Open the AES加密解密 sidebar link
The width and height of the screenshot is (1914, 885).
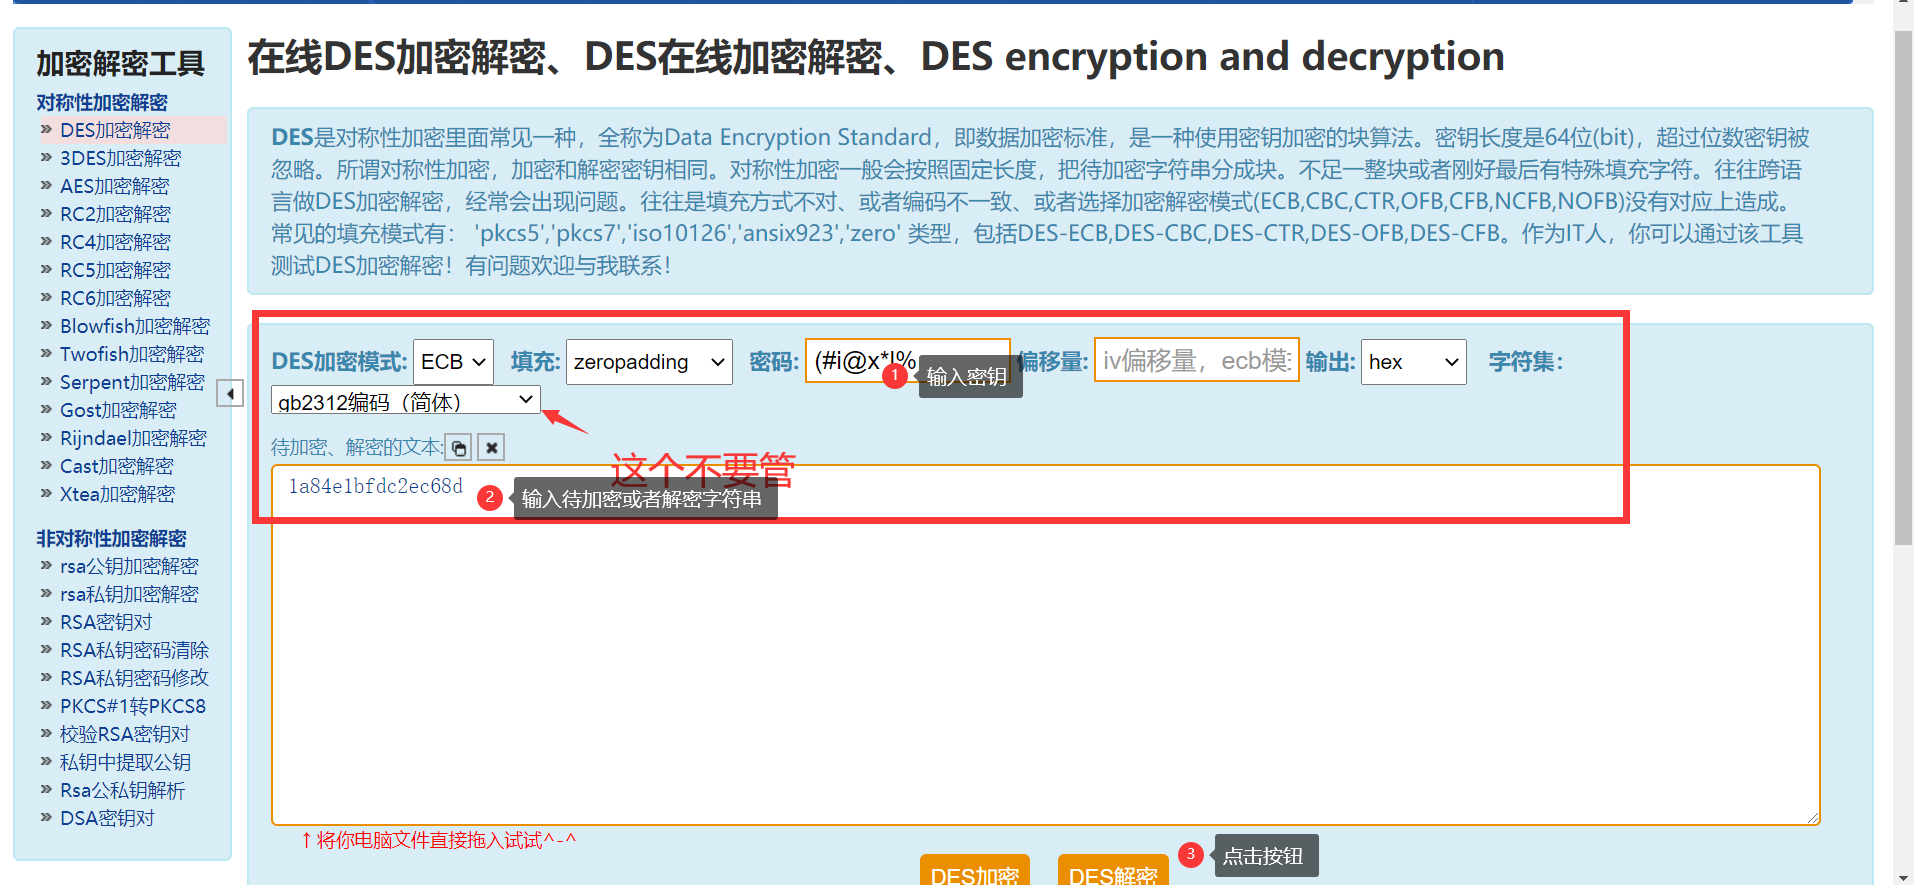point(114,186)
